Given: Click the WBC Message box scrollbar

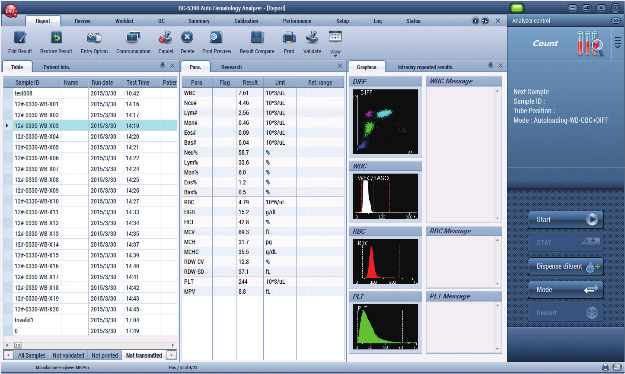Looking at the screenshot, I should click(x=497, y=155).
